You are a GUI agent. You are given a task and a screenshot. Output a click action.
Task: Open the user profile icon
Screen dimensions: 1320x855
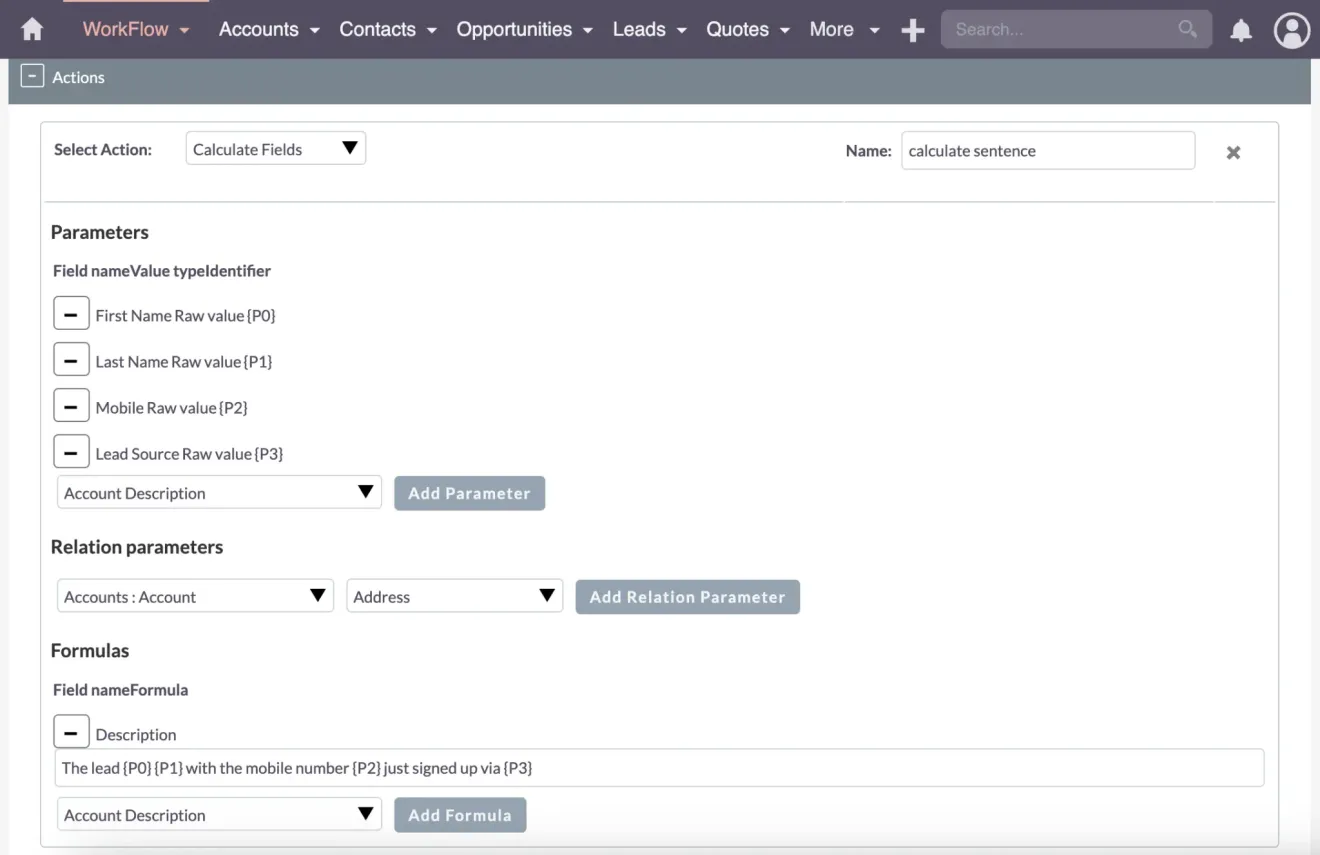[x=1291, y=30]
